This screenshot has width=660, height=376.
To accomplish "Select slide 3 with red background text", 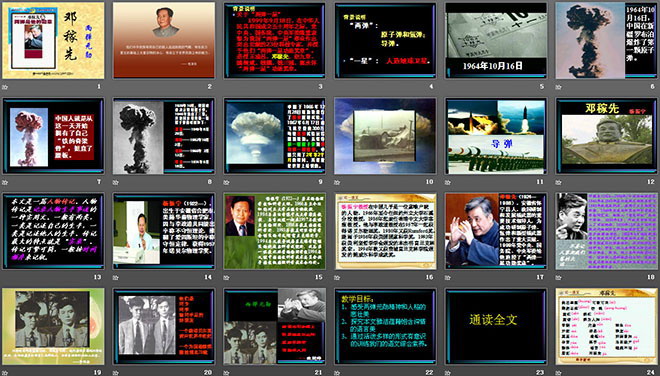I will 274,40.
